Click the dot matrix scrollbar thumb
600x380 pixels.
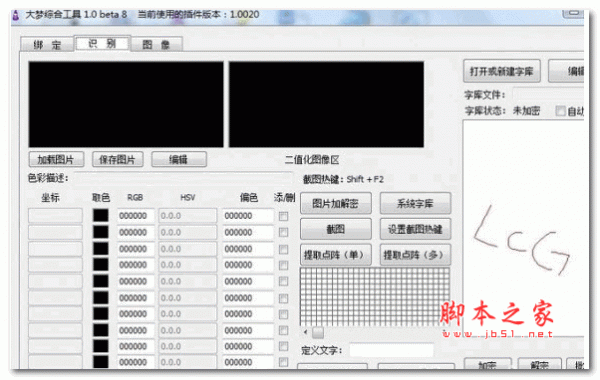click(x=318, y=333)
